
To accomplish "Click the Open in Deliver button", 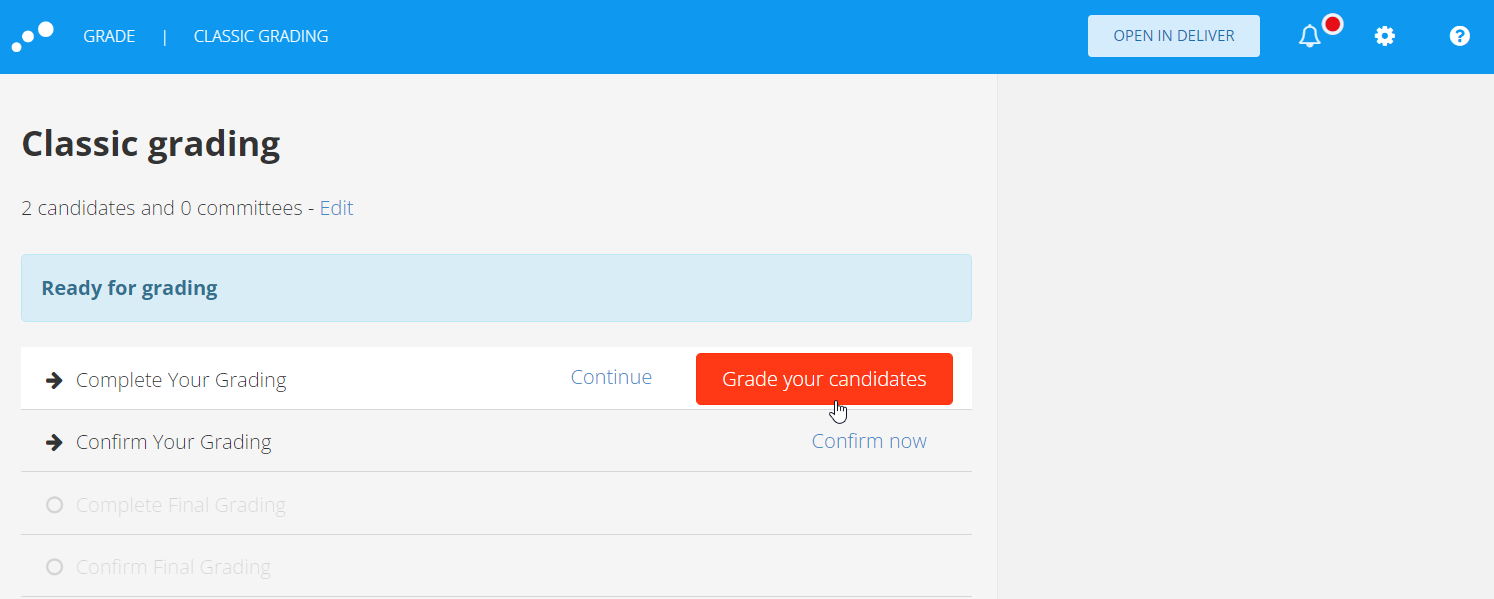I will click(1174, 36).
